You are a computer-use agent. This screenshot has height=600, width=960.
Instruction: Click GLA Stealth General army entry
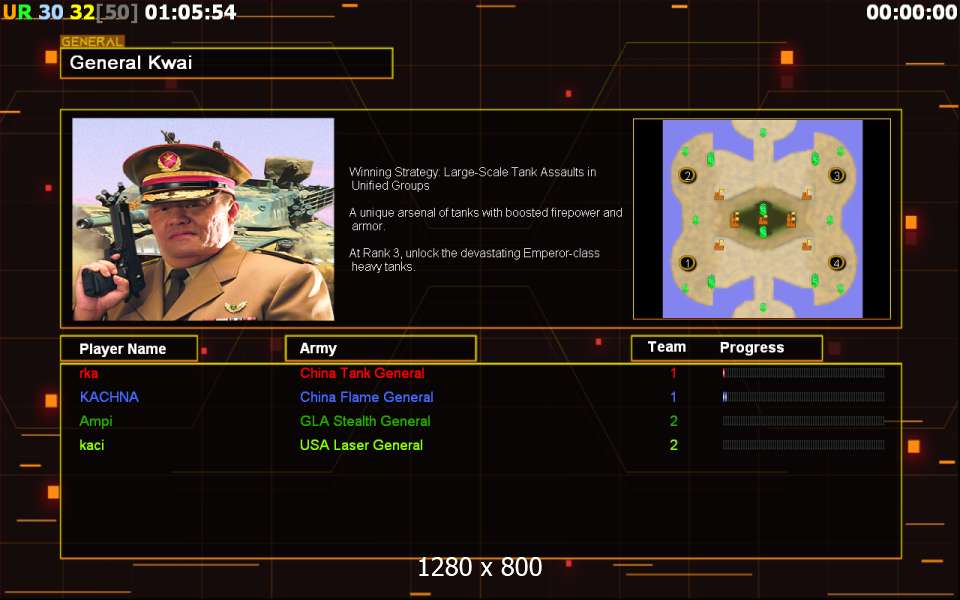click(x=365, y=421)
